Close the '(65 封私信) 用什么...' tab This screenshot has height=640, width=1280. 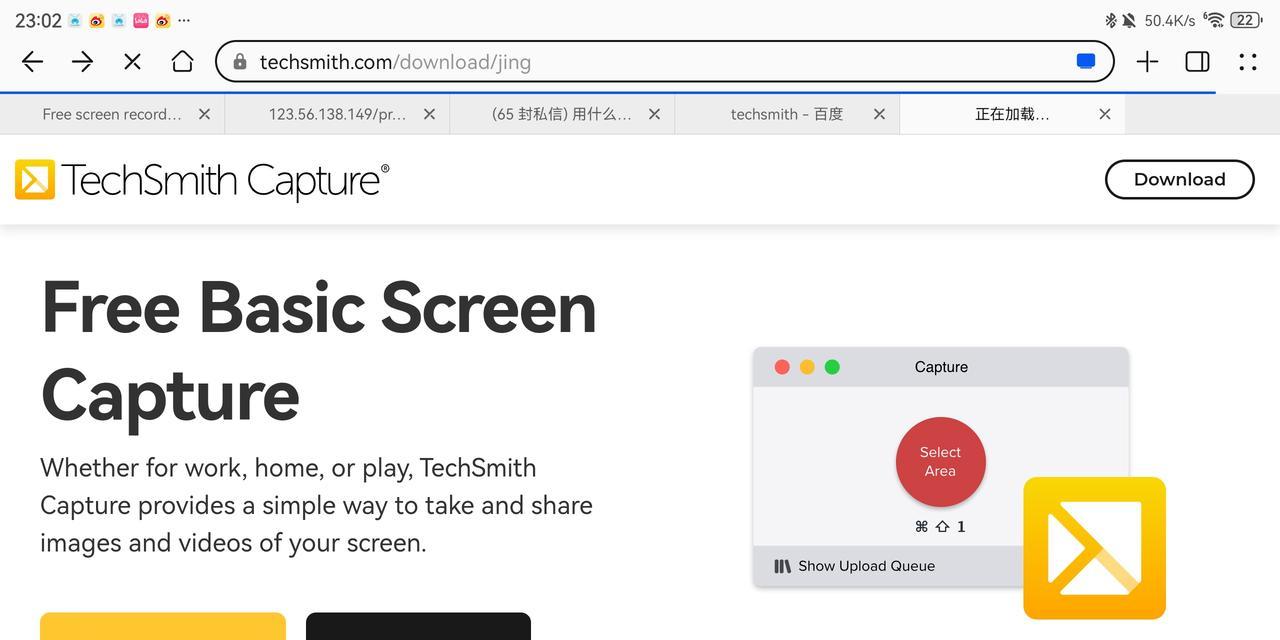(654, 114)
